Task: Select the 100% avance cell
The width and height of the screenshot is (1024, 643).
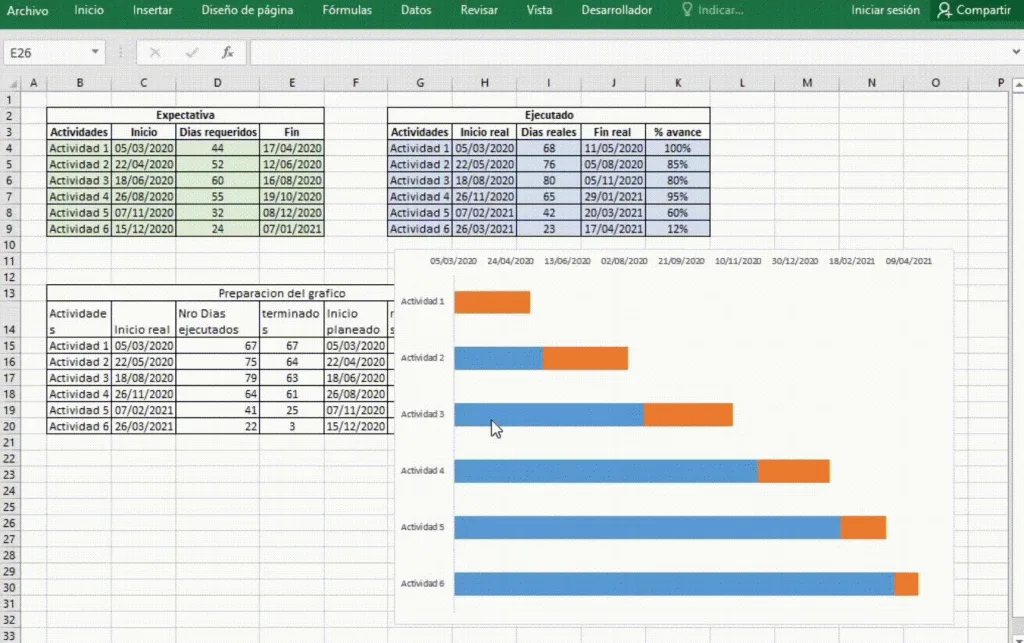Action: 677,148
